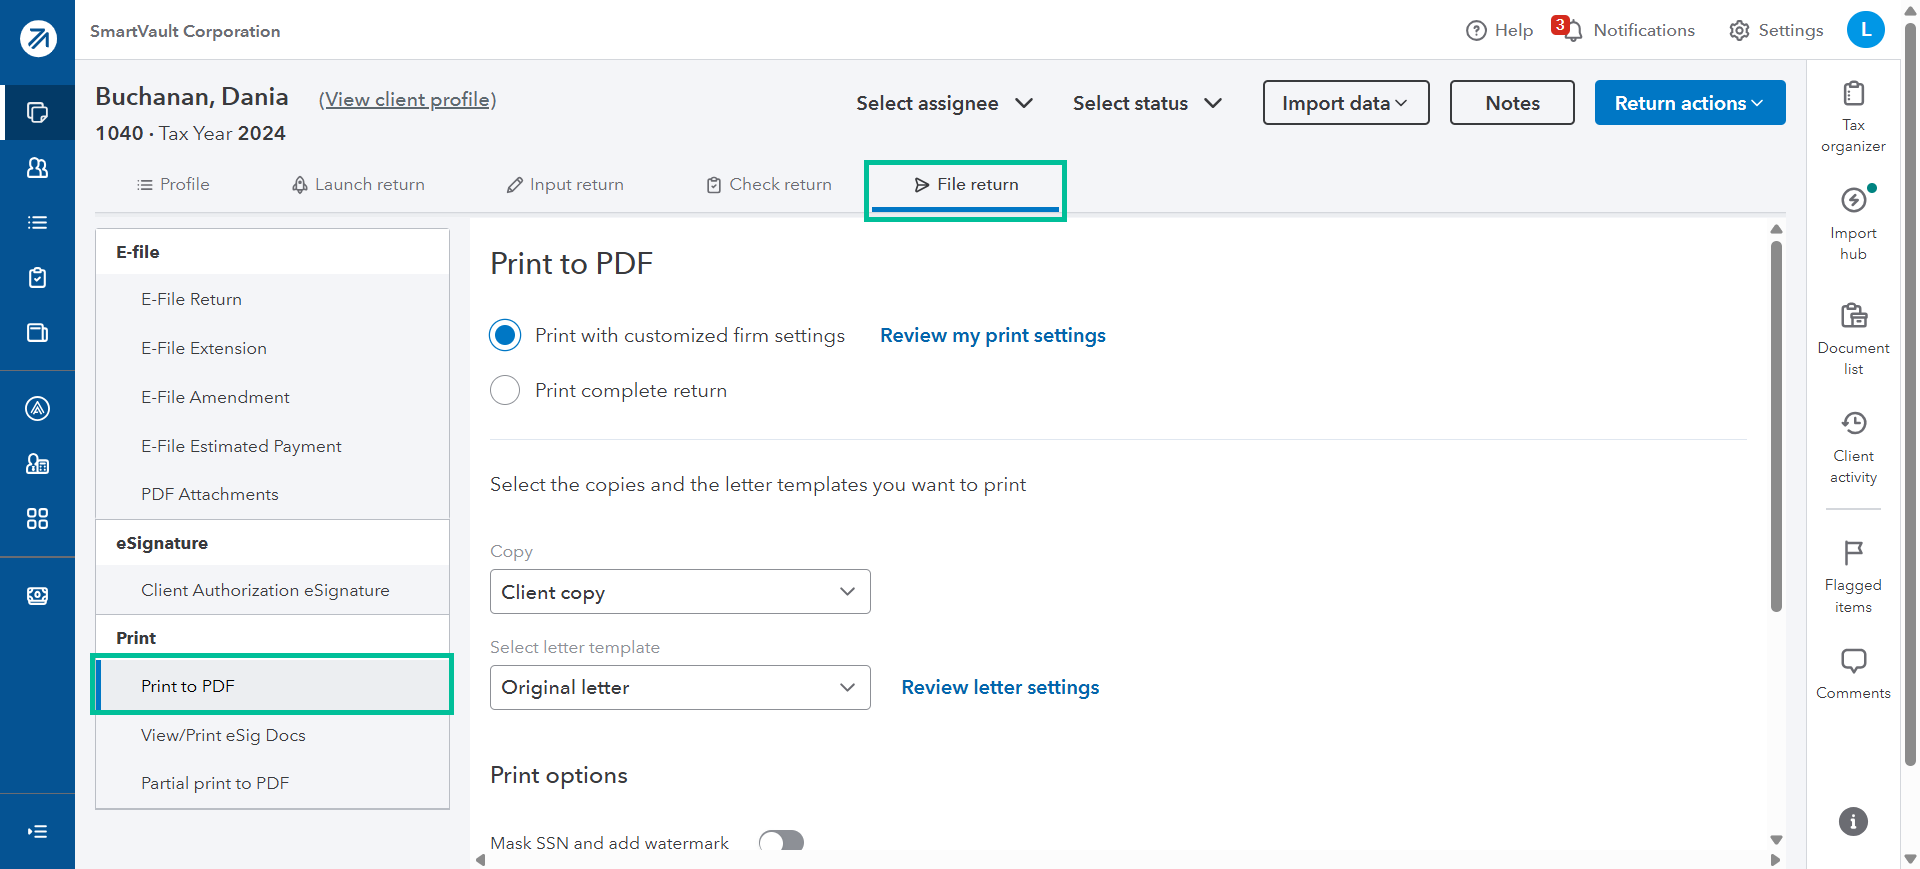The height and width of the screenshot is (869, 1920).
Task: Select Partial print to PDF item
Action: click(272, 783)
